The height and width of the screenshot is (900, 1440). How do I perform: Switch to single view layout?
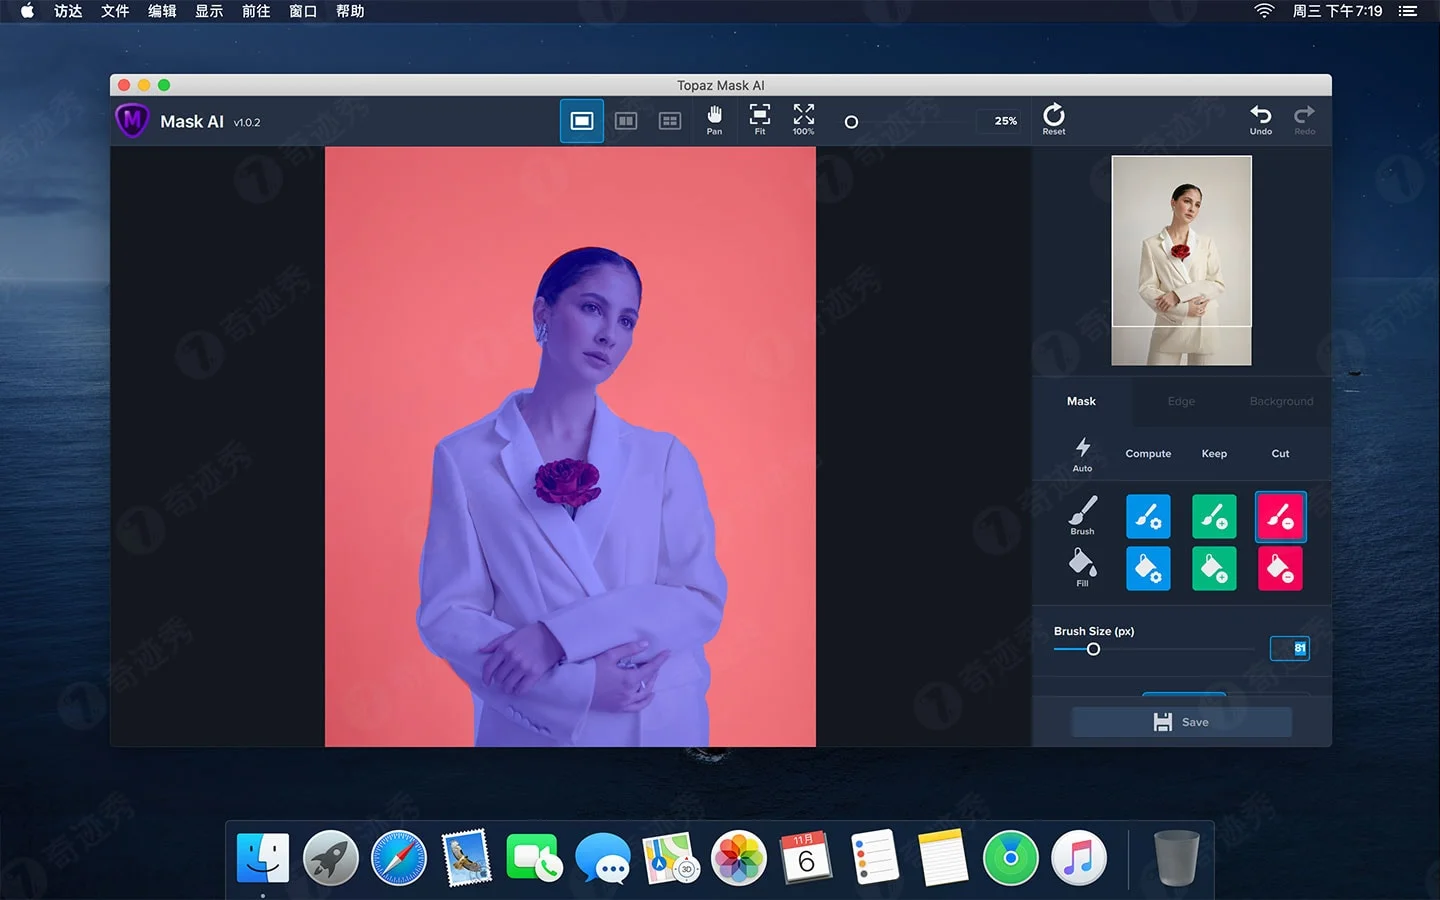coord(582,121)
